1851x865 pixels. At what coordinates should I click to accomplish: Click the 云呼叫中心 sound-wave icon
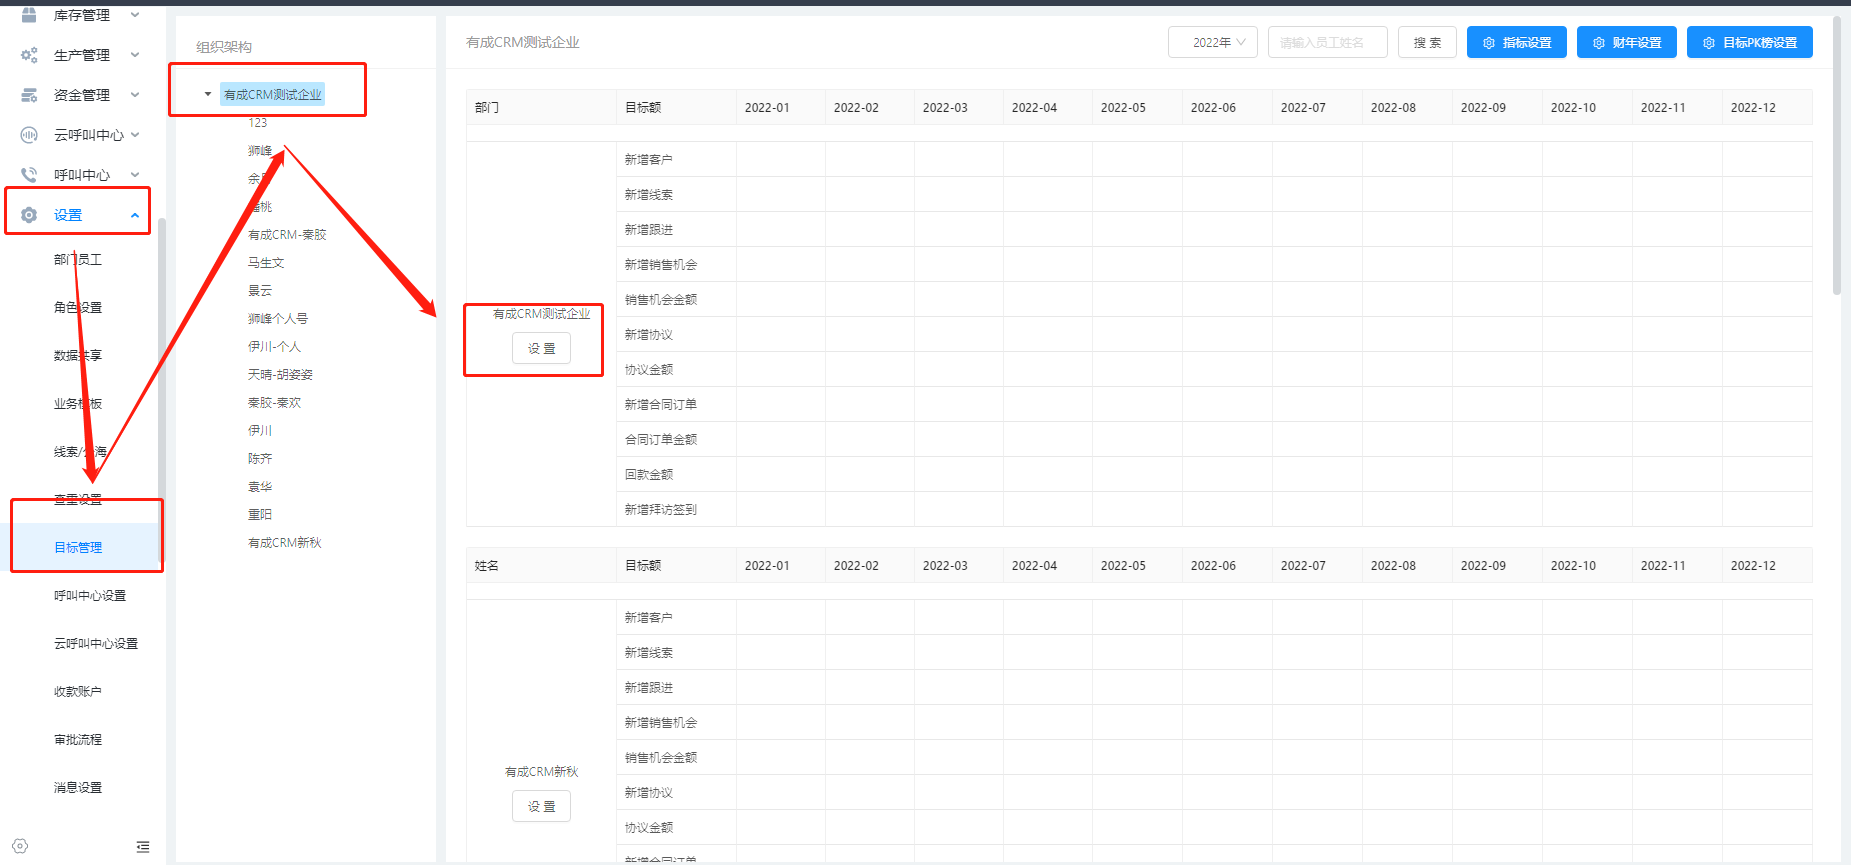coord(29,135)
